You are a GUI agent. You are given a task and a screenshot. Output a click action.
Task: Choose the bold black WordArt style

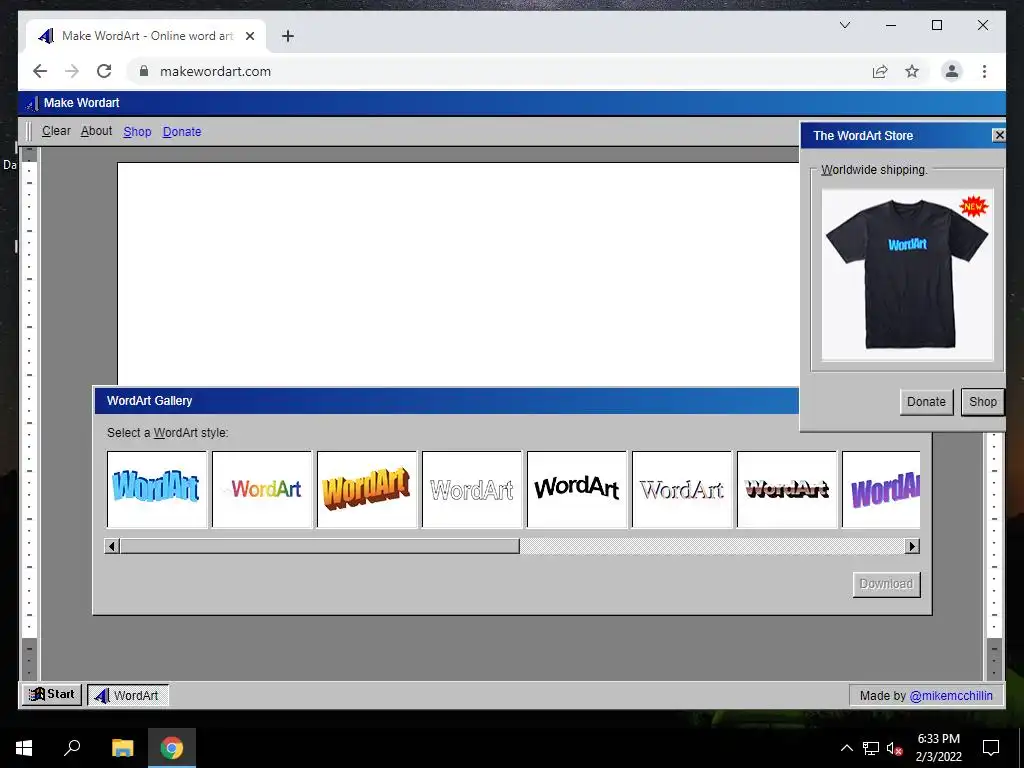(577, 489)
